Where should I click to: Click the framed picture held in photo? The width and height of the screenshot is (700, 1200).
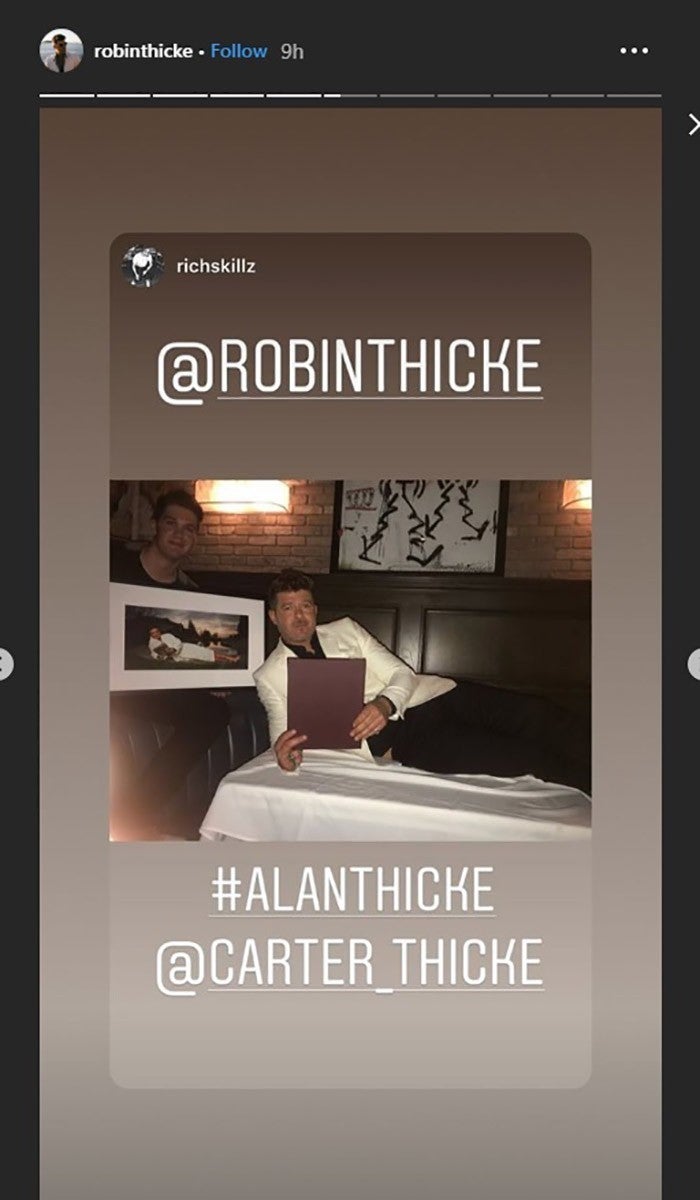[x=187, y=637]
